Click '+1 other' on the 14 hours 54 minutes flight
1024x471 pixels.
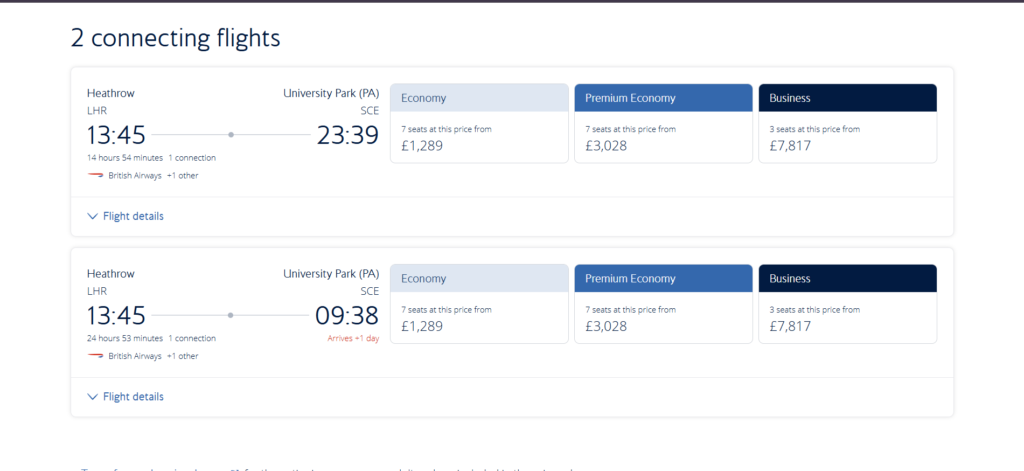pyautogui.click(x=183, y=176)
